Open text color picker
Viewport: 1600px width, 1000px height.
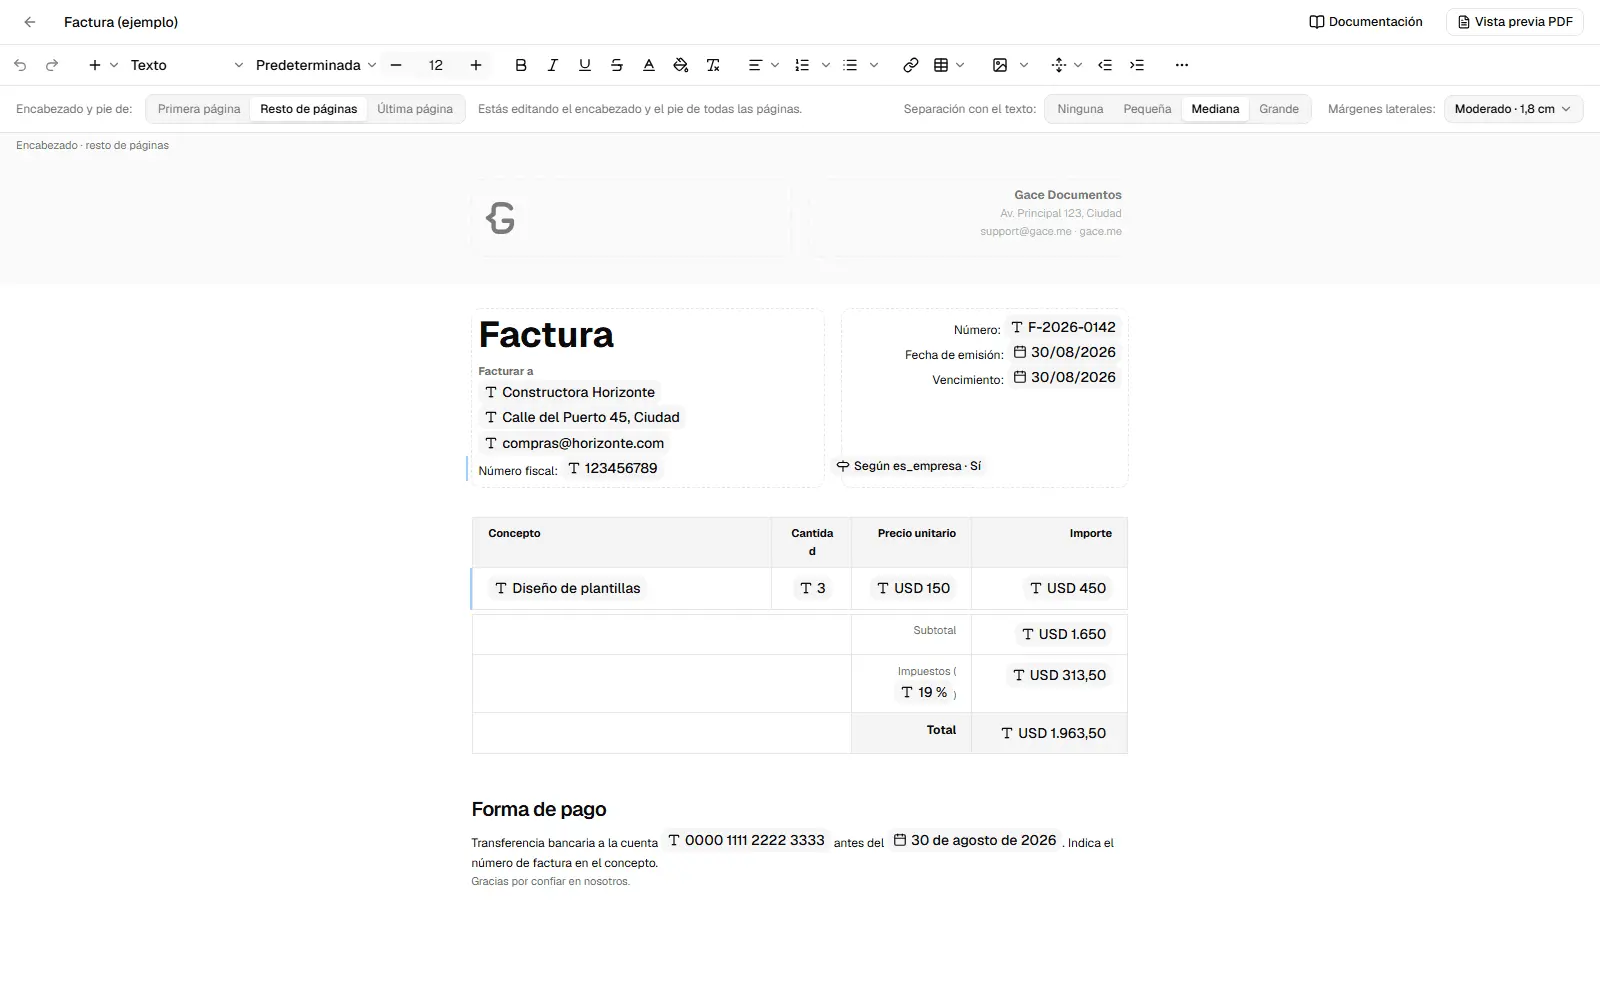[649, 65]
